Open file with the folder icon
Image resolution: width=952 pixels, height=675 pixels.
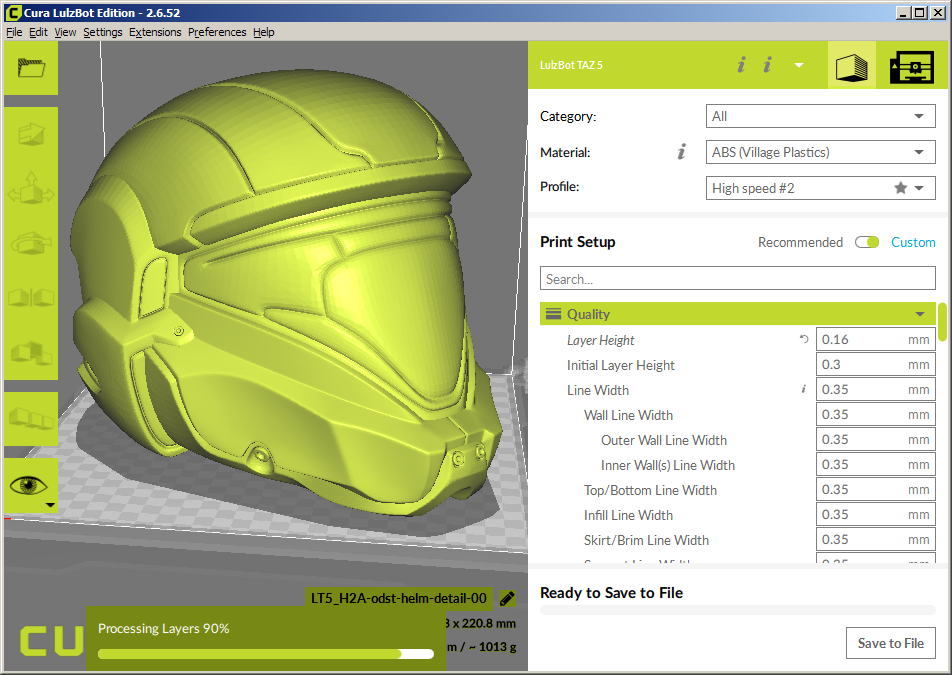click(x=31, y=67)
